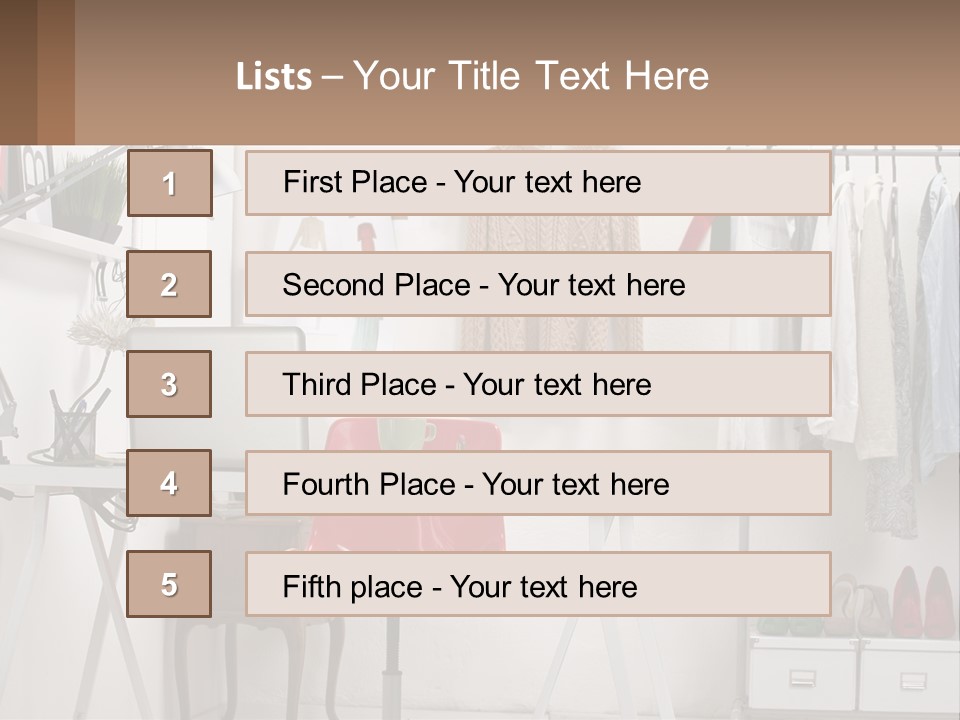Image resolution: width=960 pixels, height=720 pixels.
Task: Select the 'Fifth place' text box
Action: (x=538, y=584)
